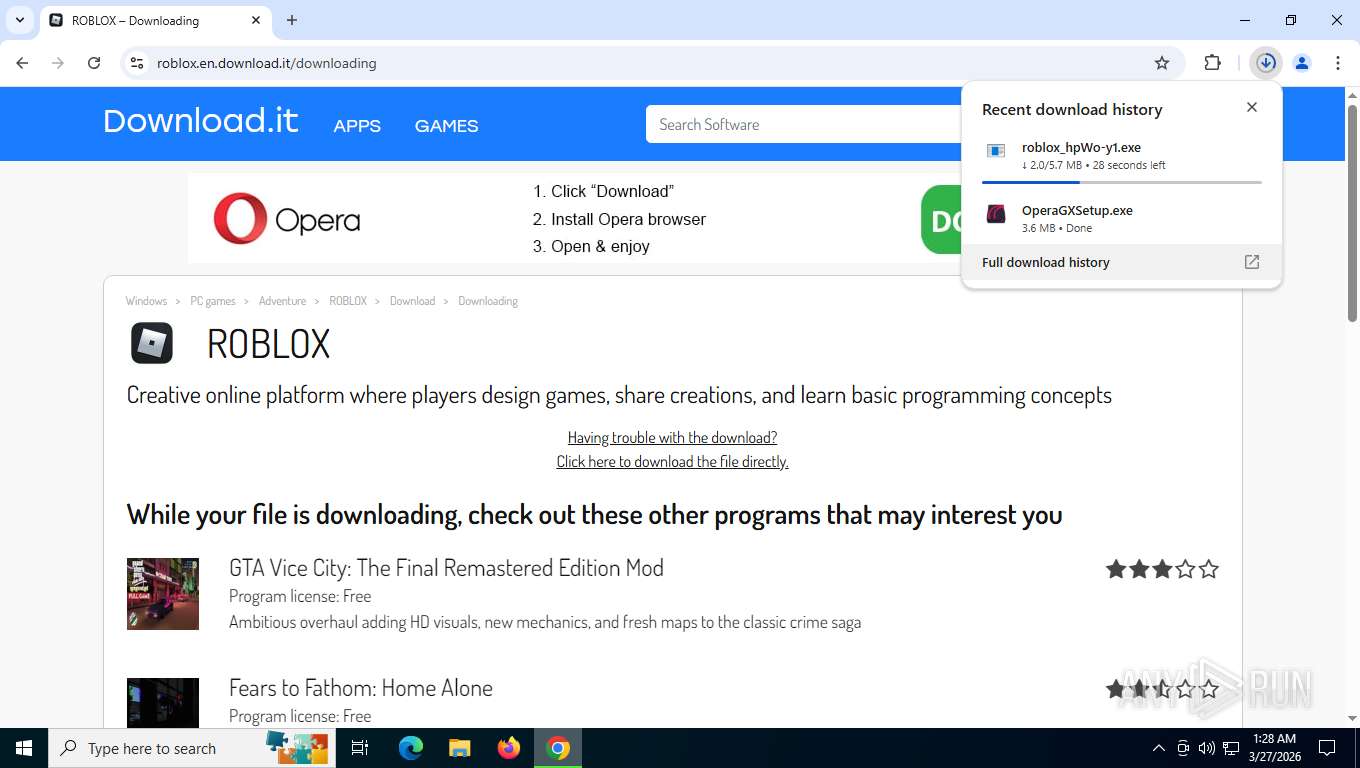Go back to previous page
This screenshot has width=1360, height=768.
[22, 63]
